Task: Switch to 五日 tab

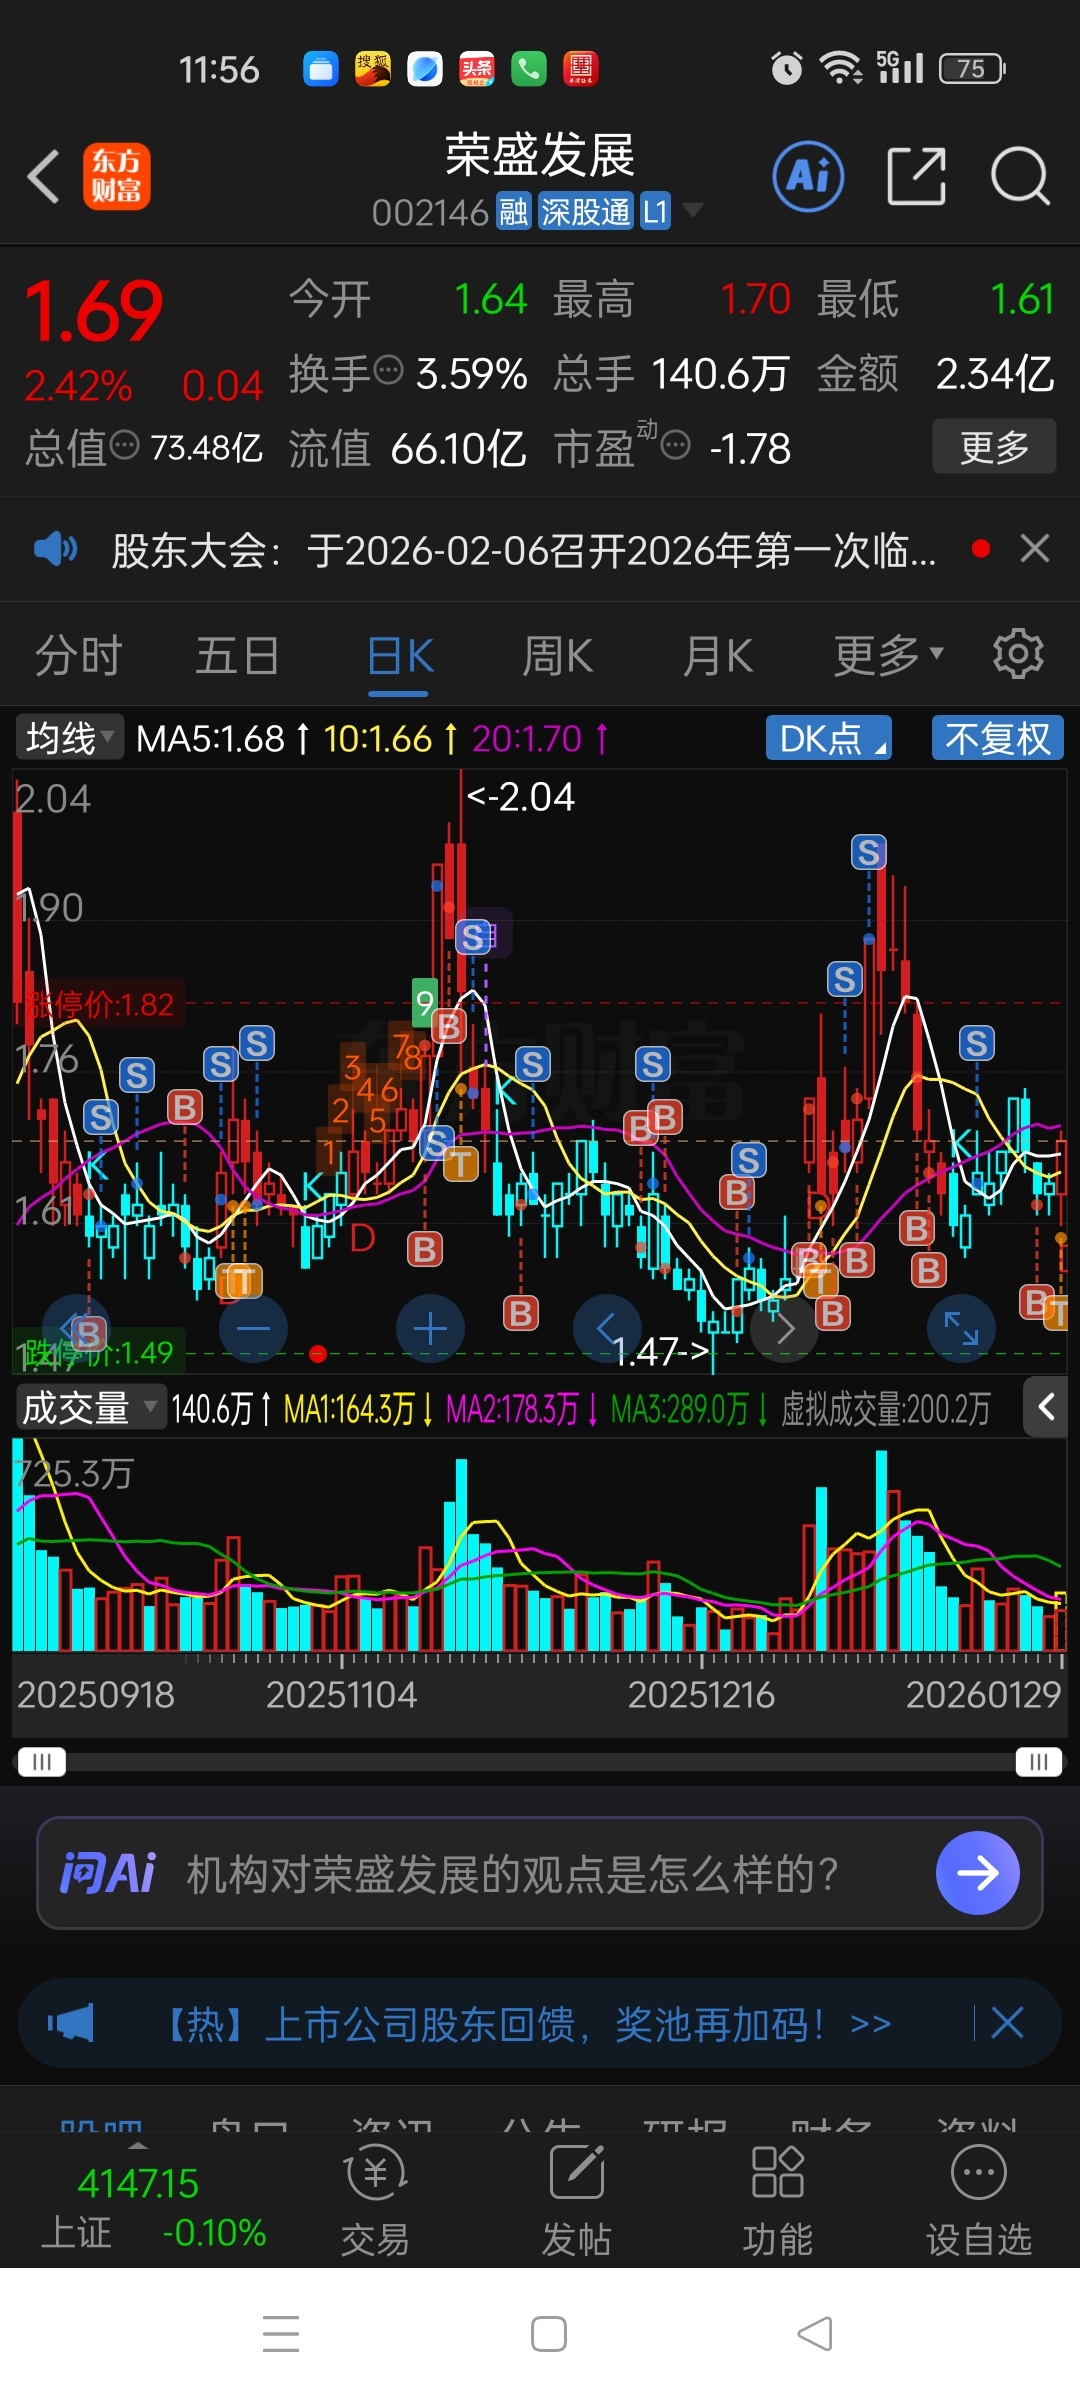Action: 237,656
